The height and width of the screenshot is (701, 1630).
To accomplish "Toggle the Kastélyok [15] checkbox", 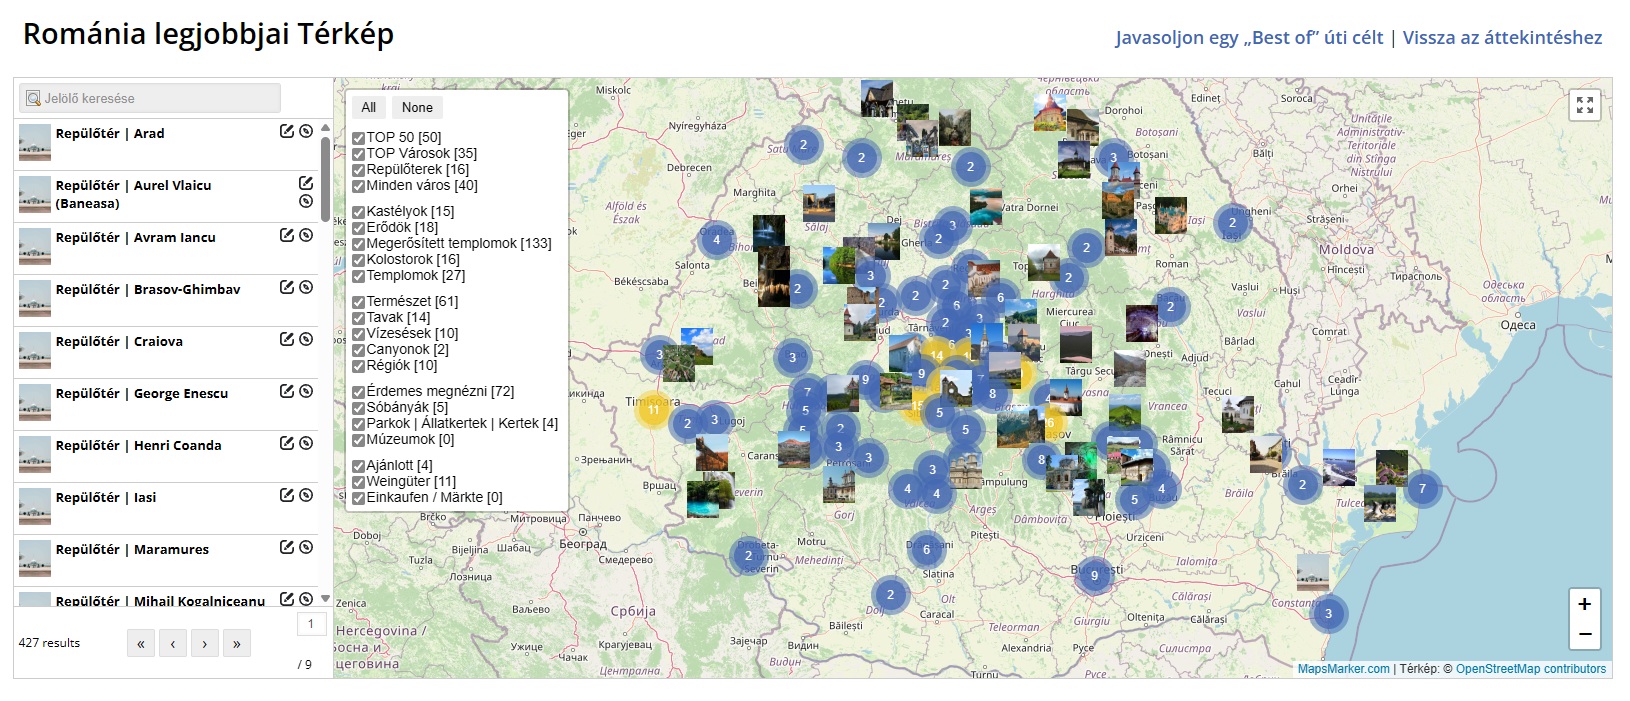I will [358, 212].
